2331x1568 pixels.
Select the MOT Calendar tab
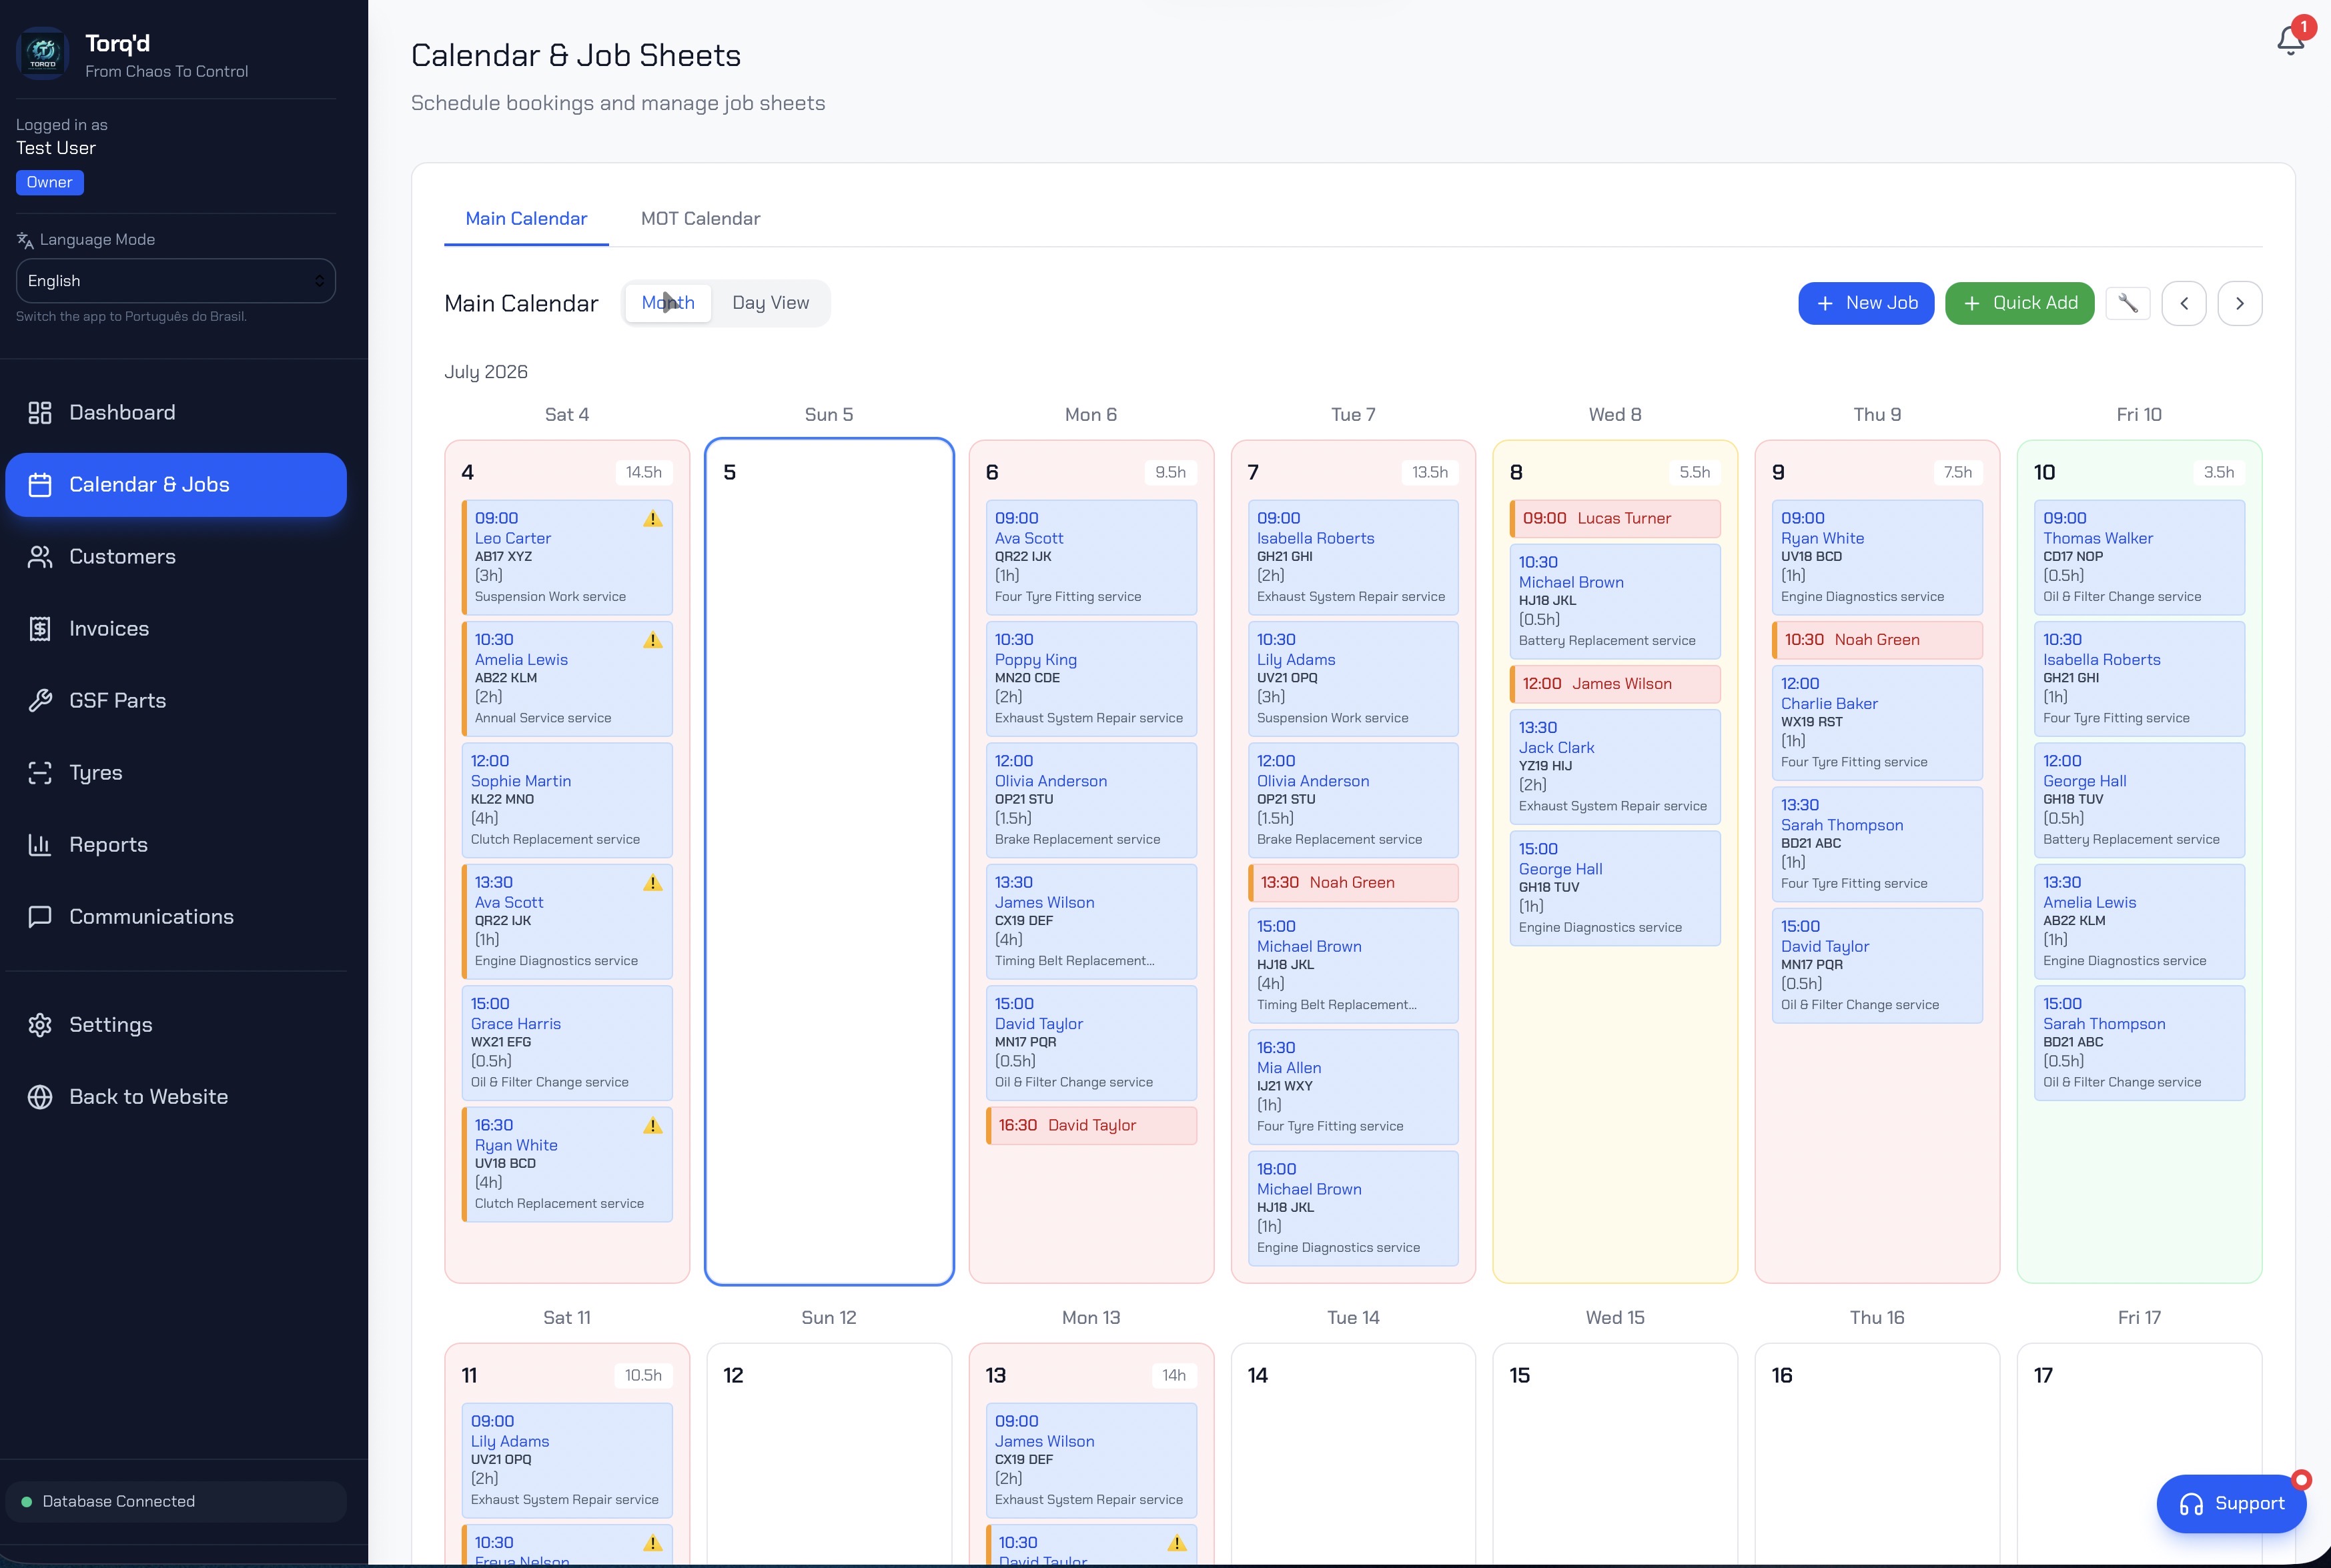tap(700, 219)
